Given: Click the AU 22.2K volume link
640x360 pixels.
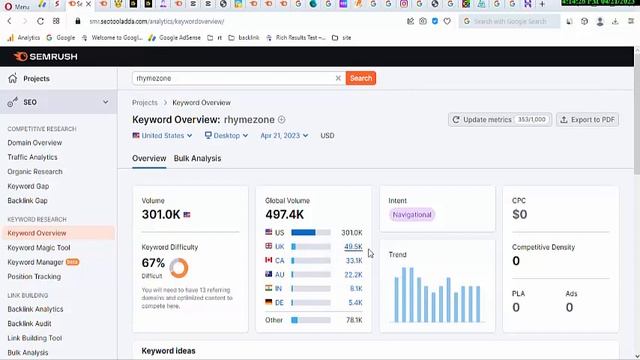Looking at the screenshot, I should coord(353,275).
